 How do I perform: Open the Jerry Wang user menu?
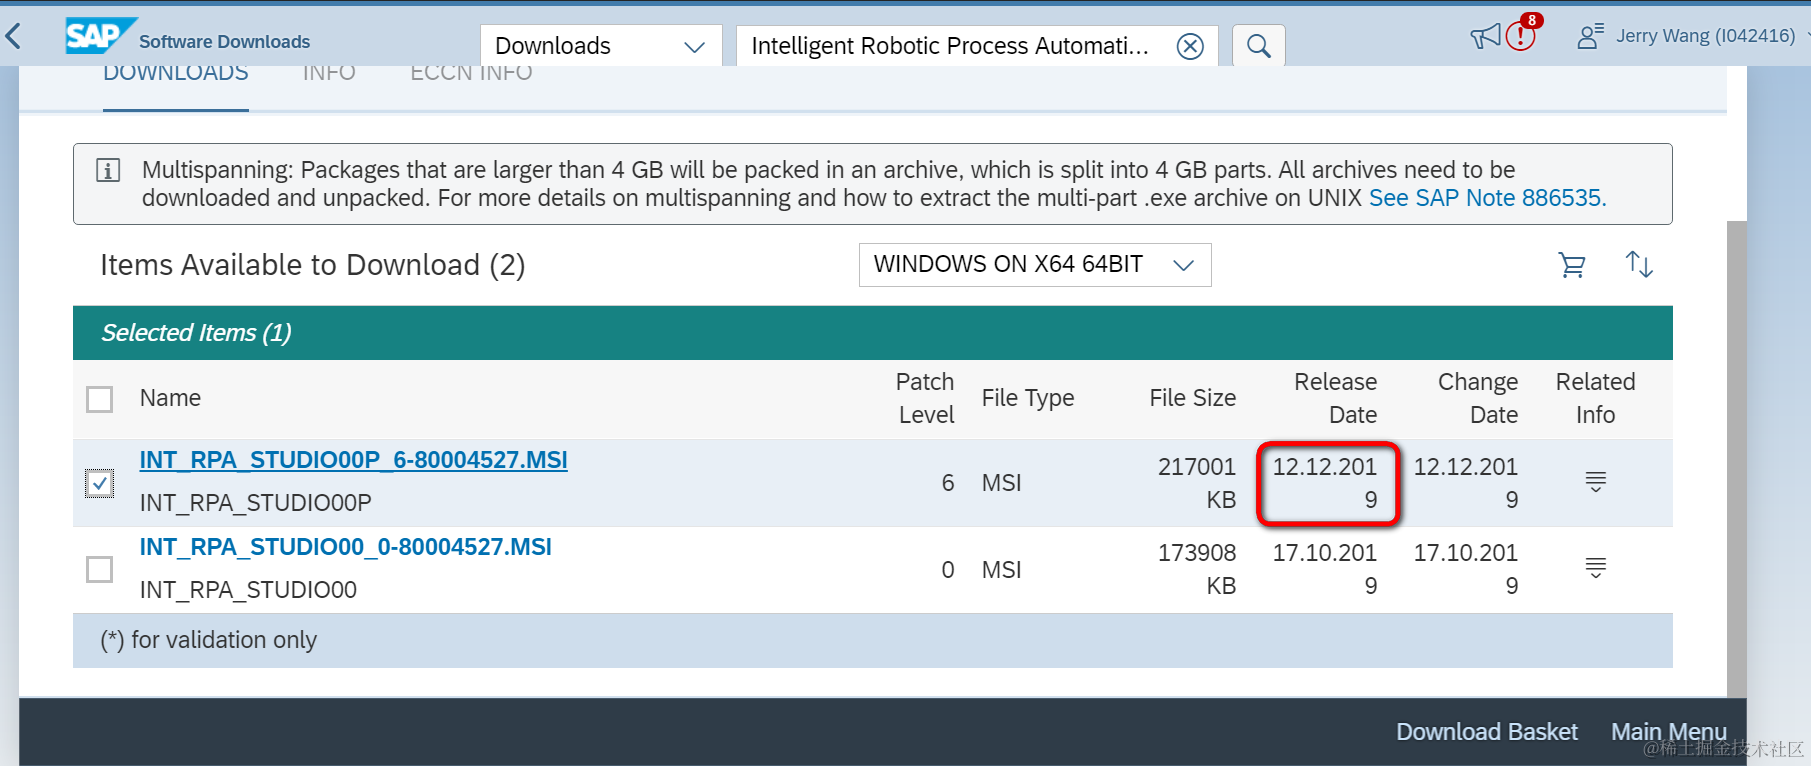[x=1691, y=36]
